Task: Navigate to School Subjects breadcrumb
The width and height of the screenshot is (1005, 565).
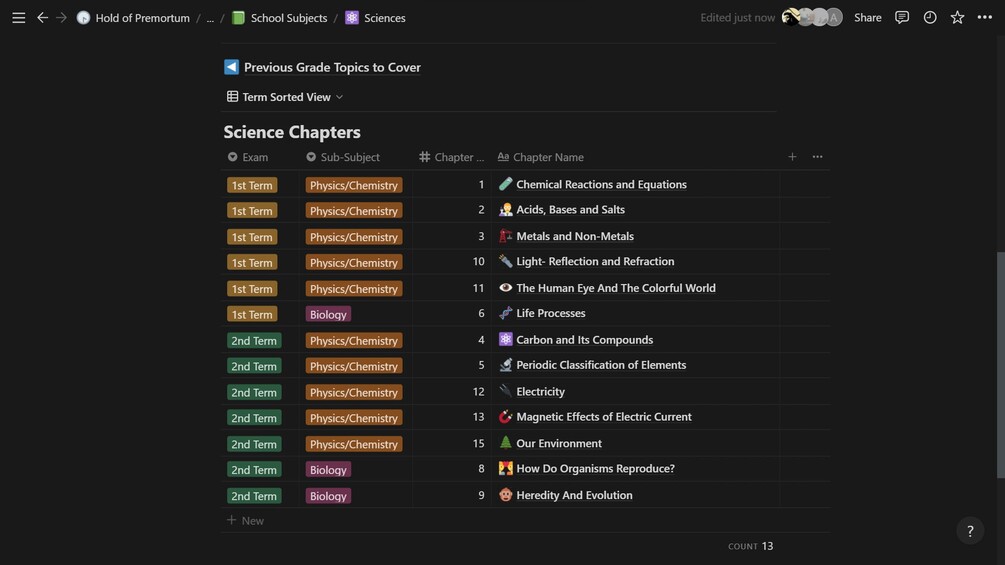Action: point(288,18)
